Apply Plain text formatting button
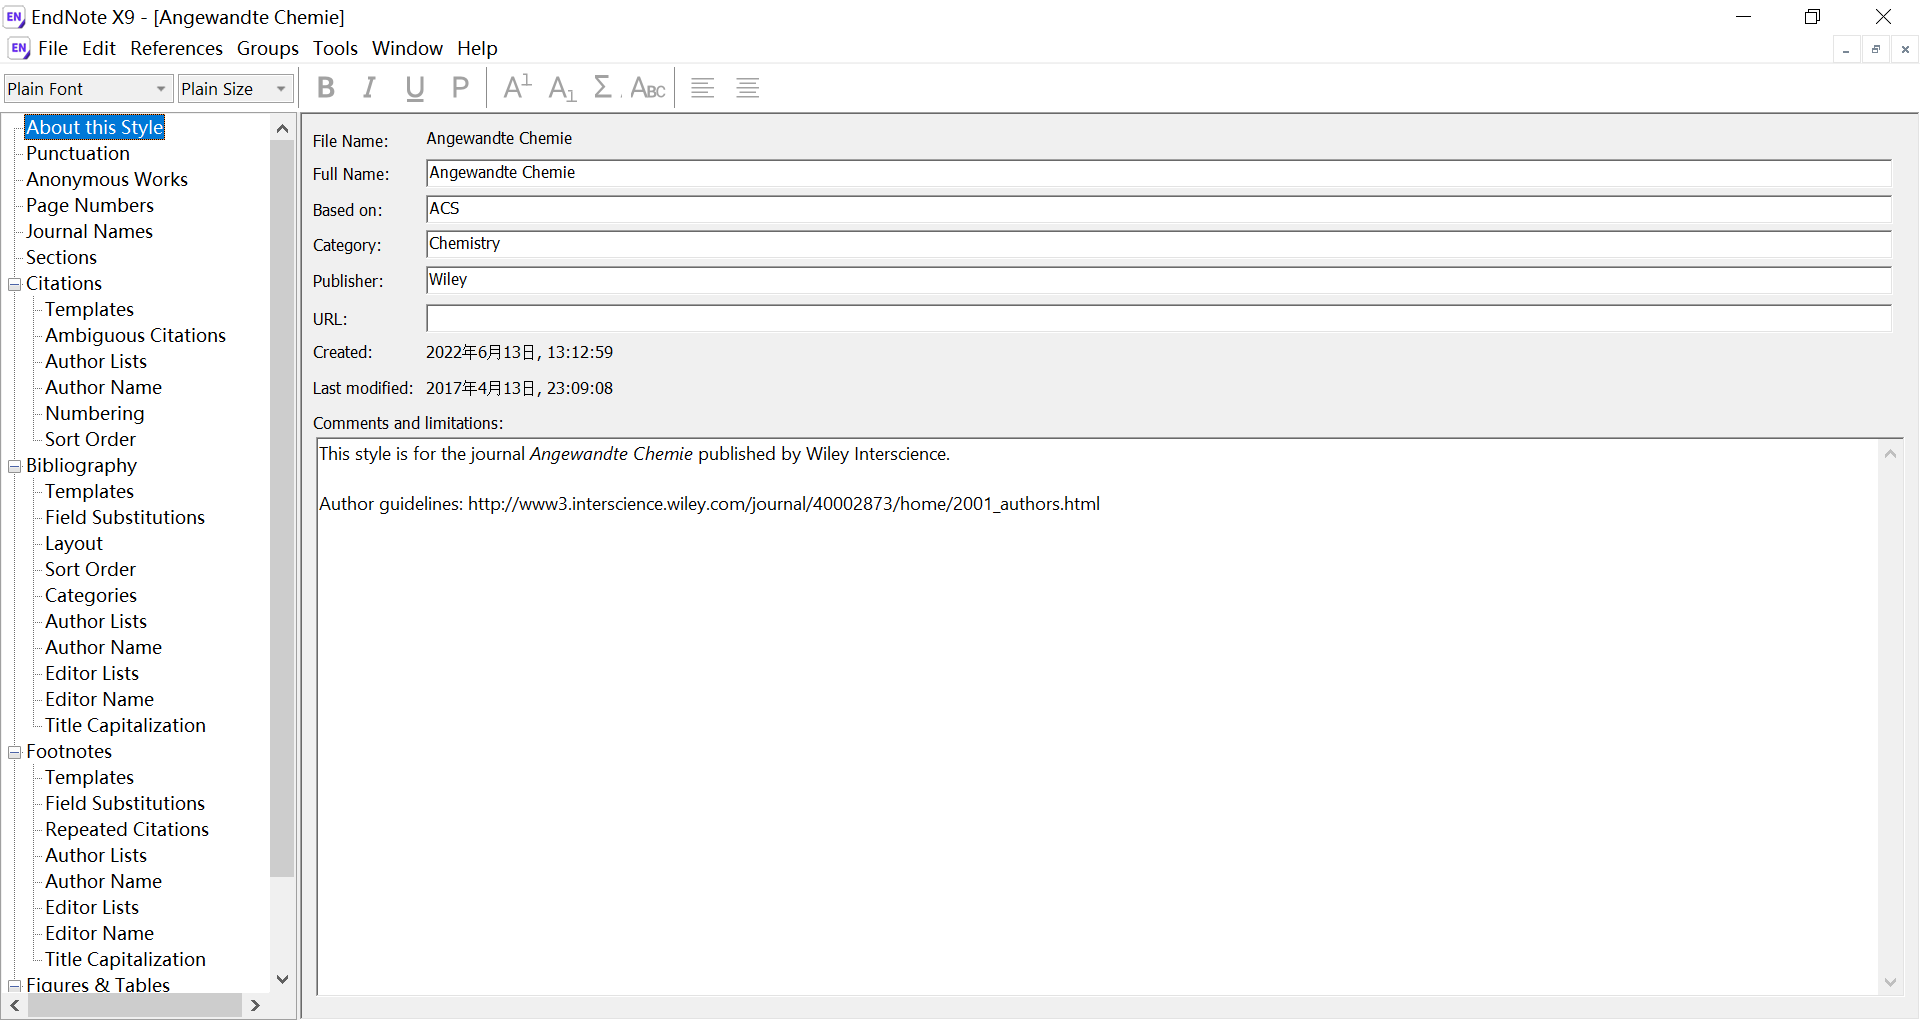 [x=460, y=88]
